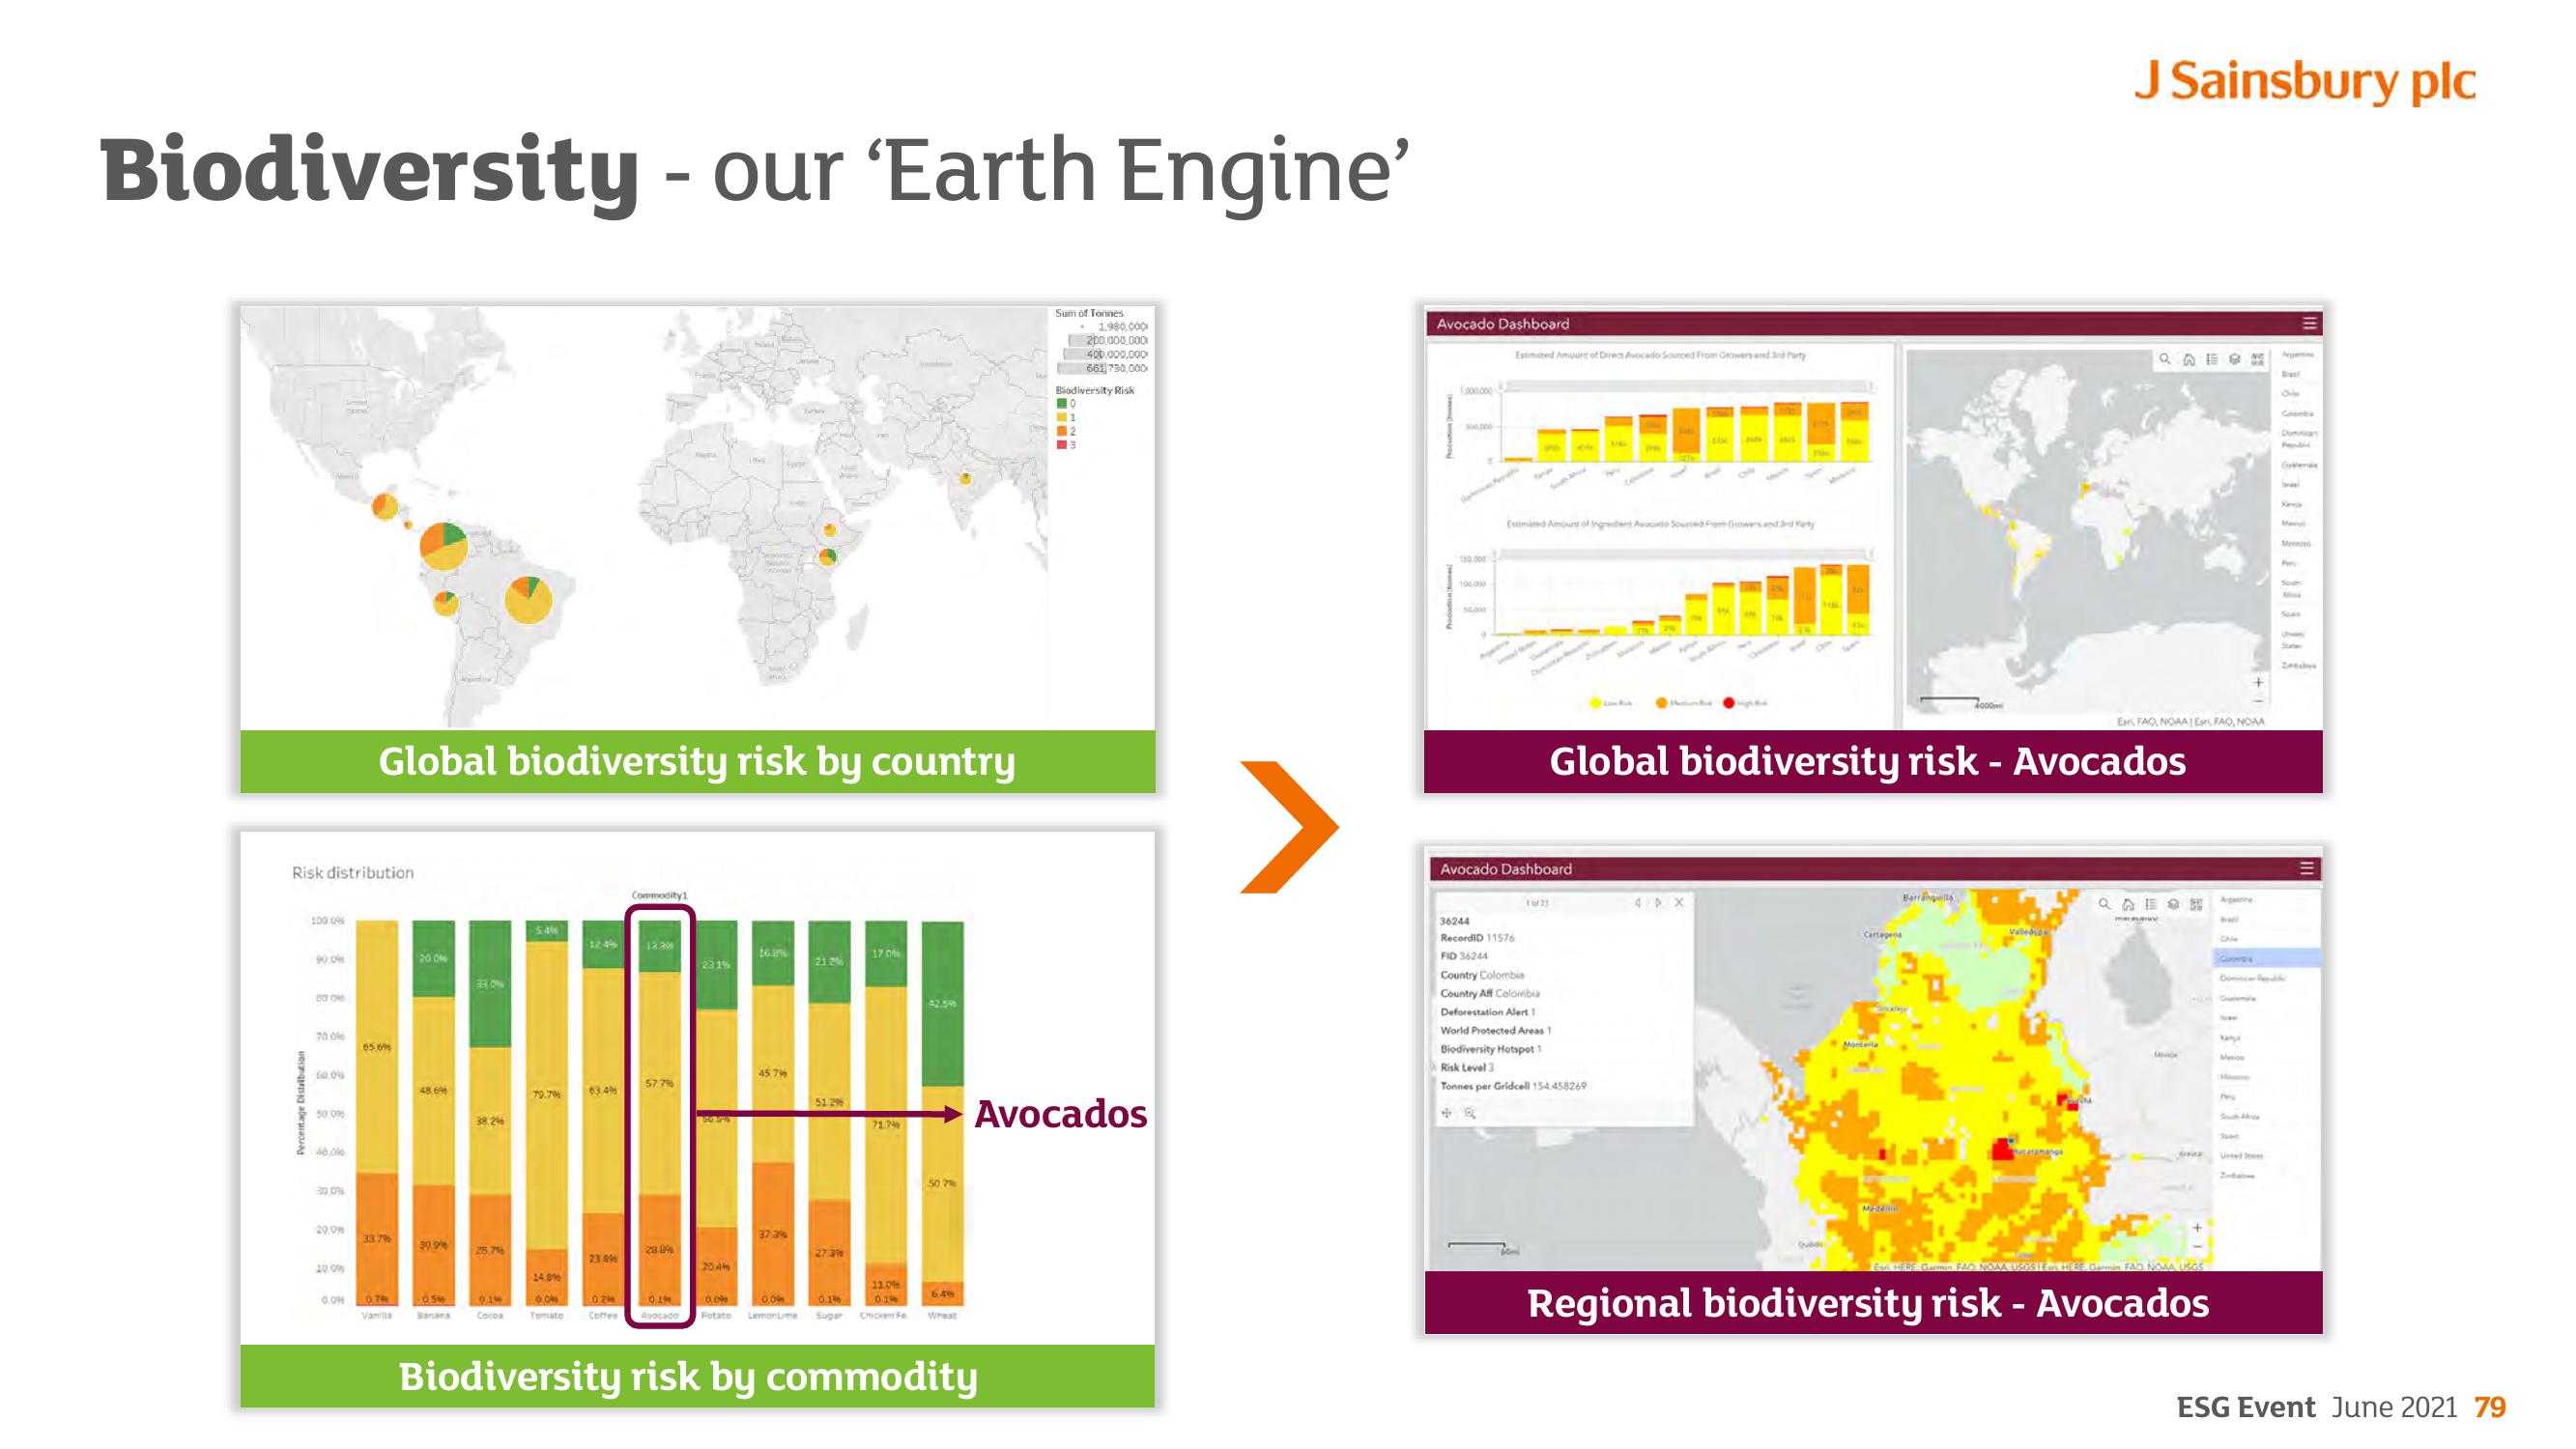Click page number 79 in footer
The width and height of the screenshot is (2576, 1449).
(x=2491, y=1408)
